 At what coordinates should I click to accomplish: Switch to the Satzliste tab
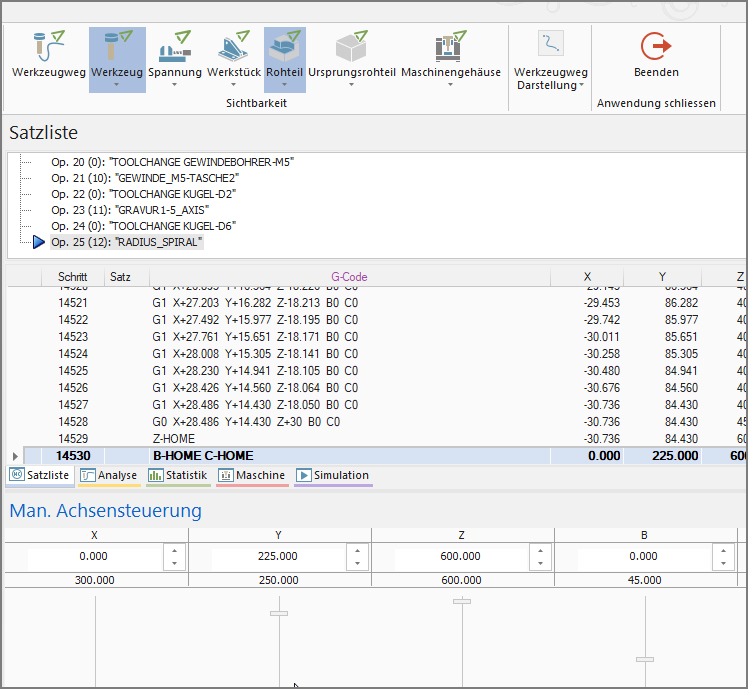point(40,476)
